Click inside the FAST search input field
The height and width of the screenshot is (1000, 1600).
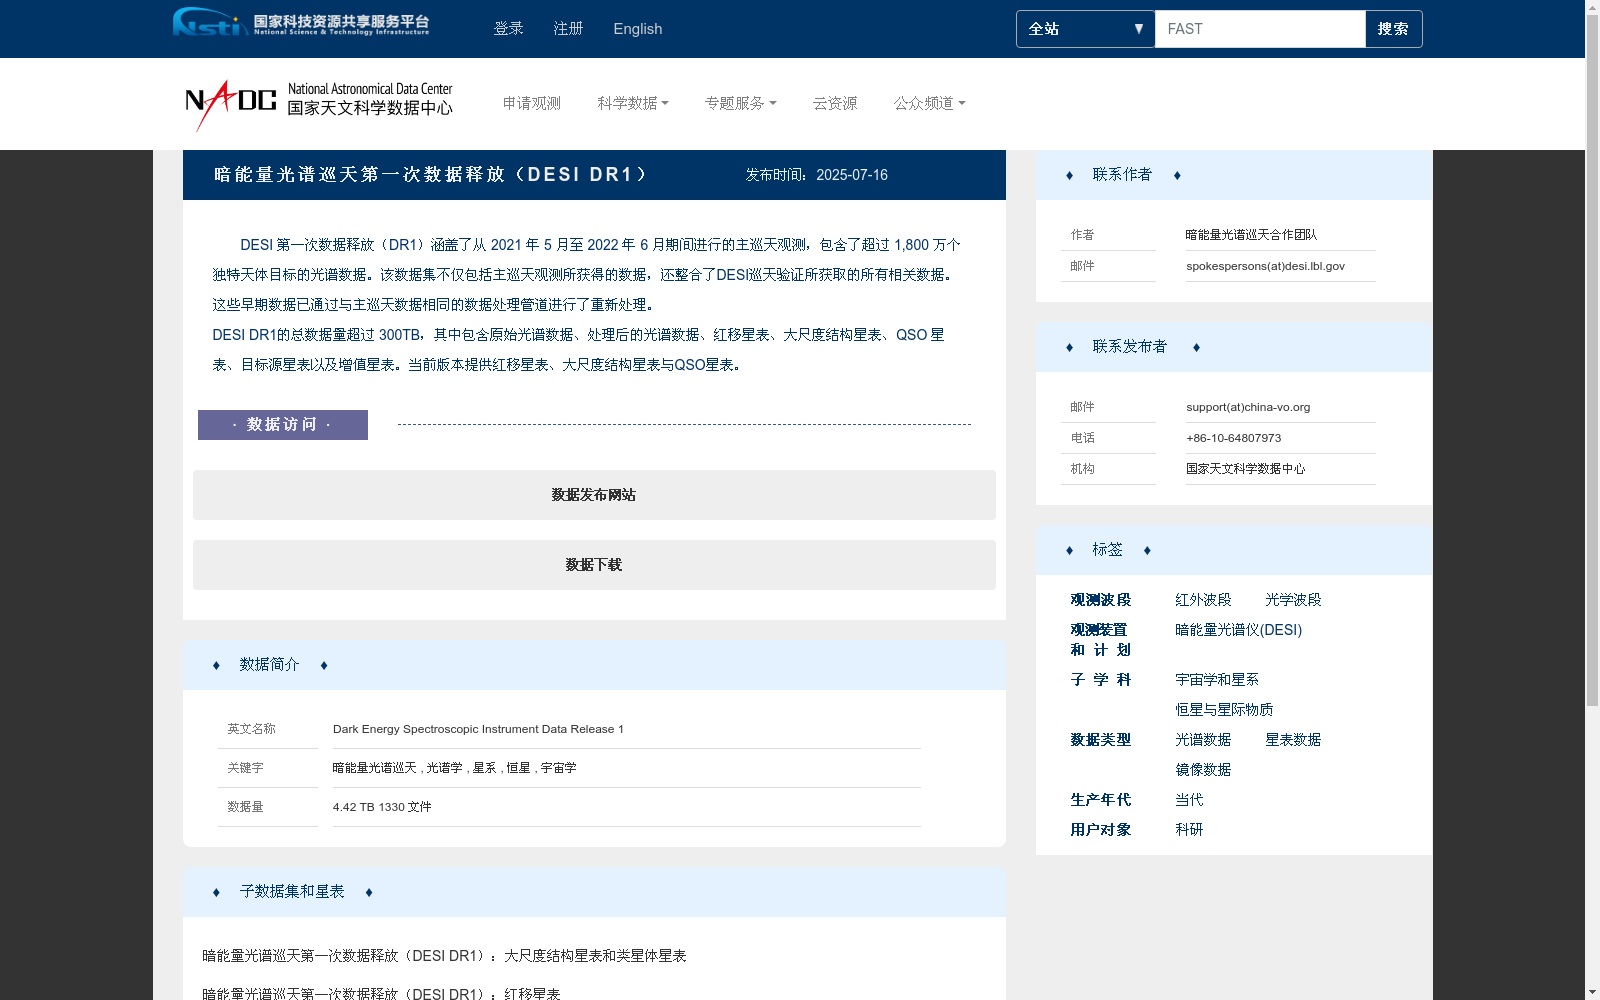coord(1259,28)
